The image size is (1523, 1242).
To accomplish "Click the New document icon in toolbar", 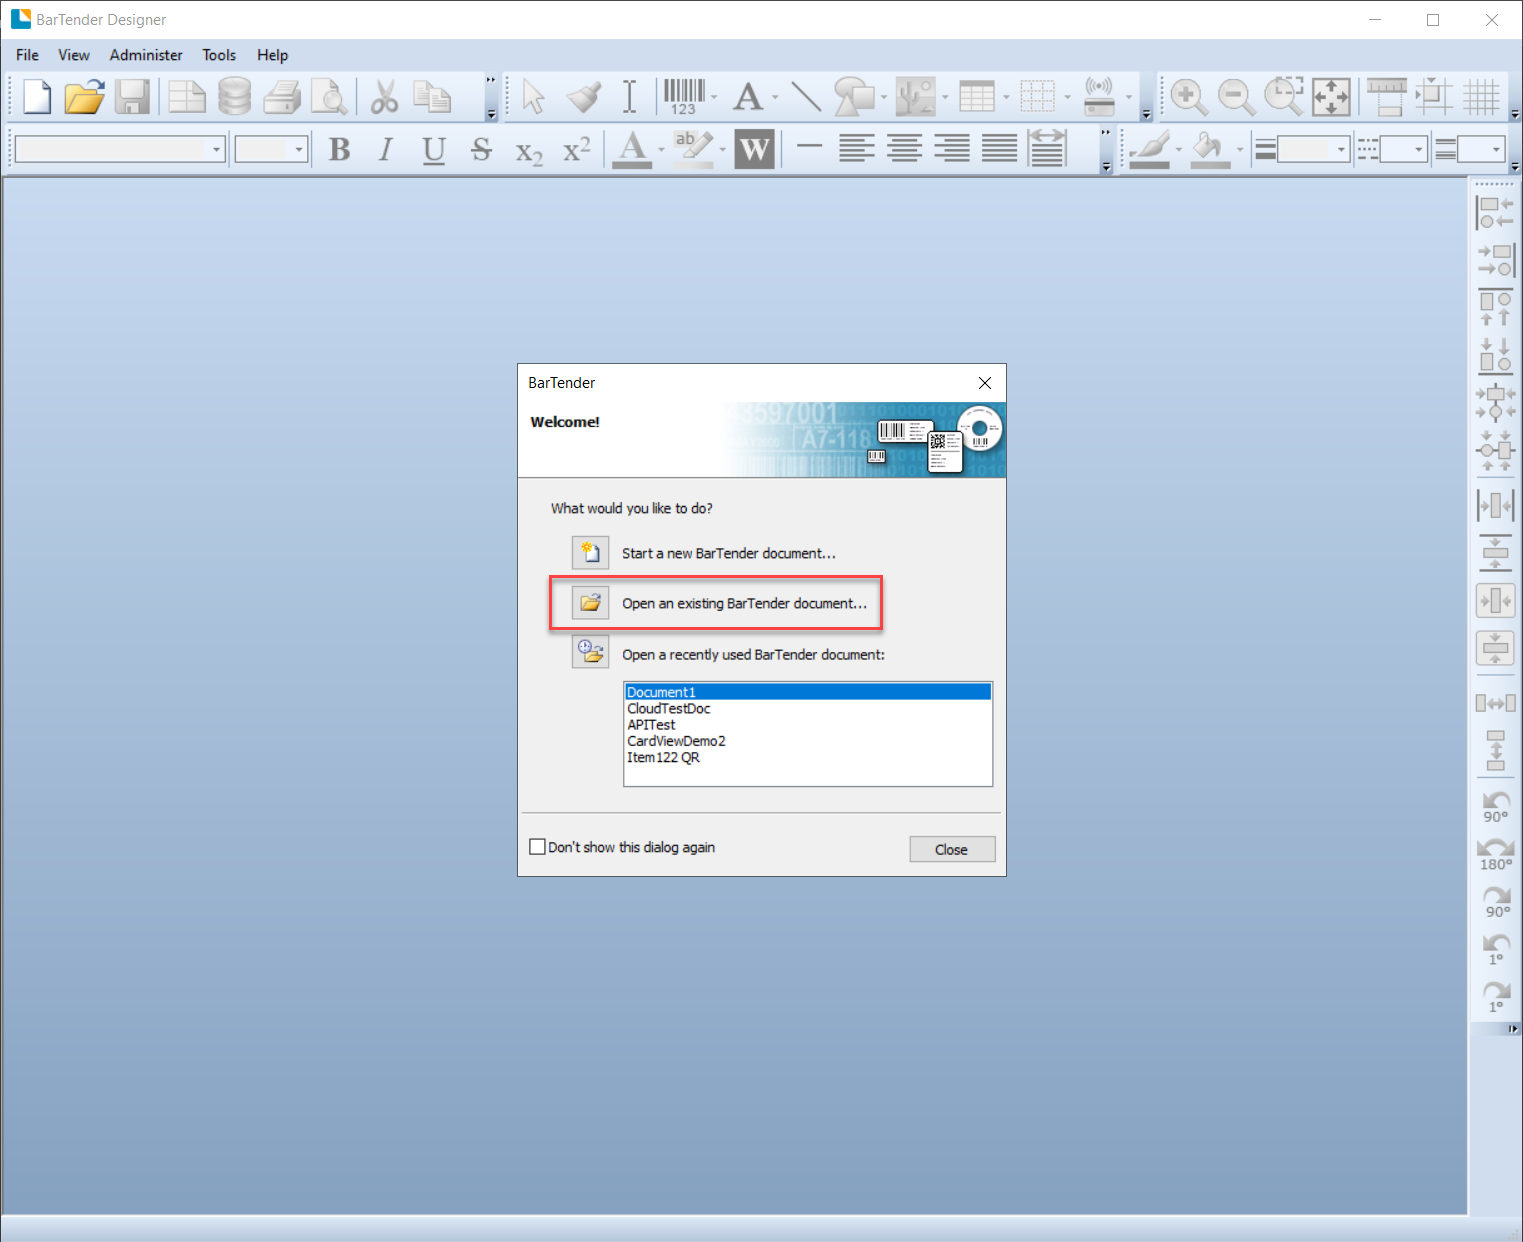I will [37, 97].
